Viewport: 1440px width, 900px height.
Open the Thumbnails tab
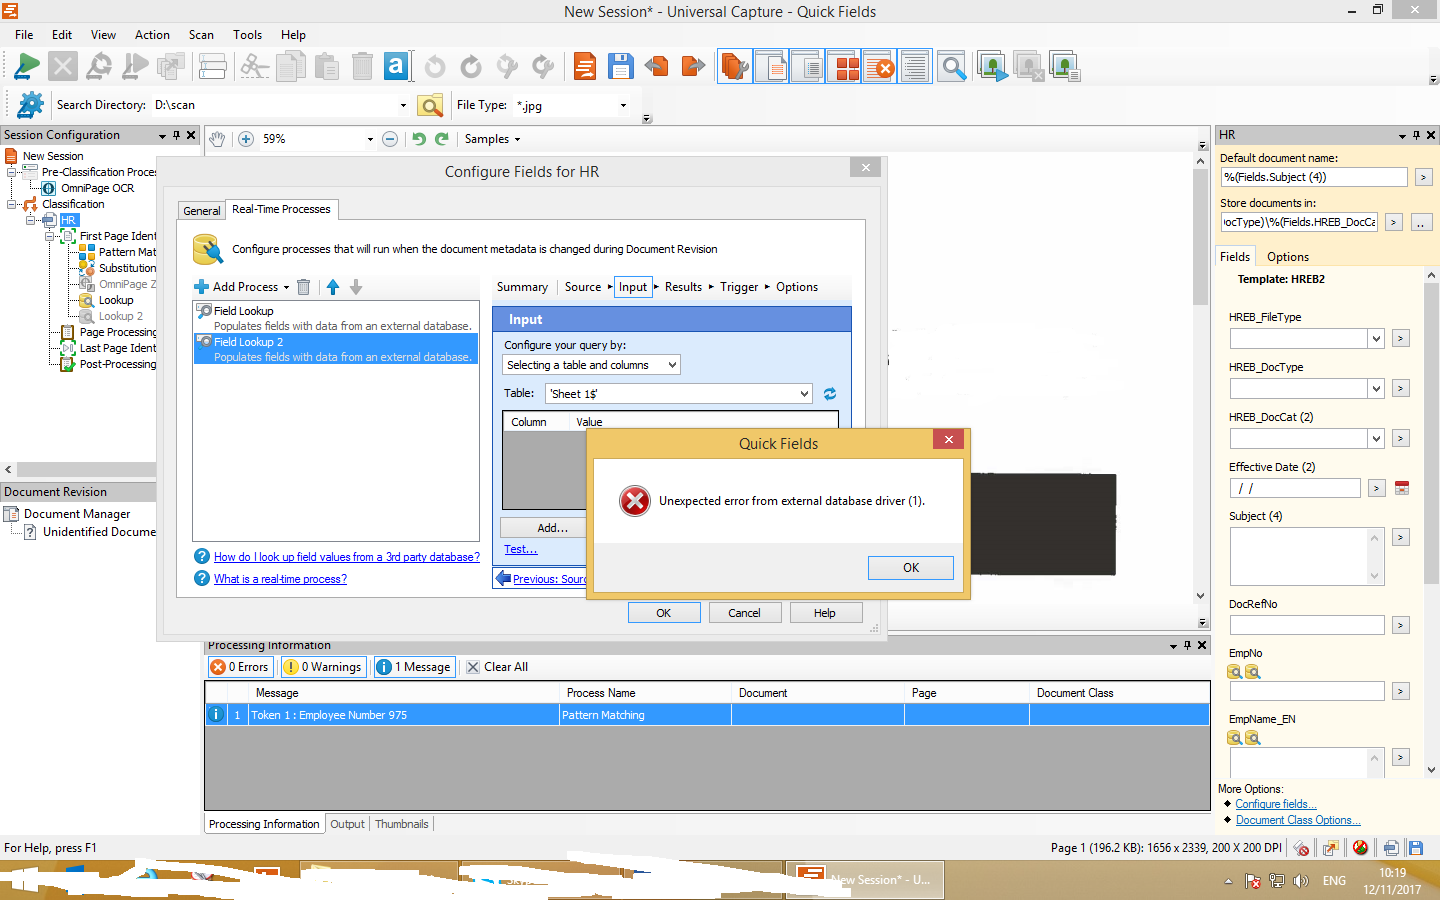click(x=401, y=824)
